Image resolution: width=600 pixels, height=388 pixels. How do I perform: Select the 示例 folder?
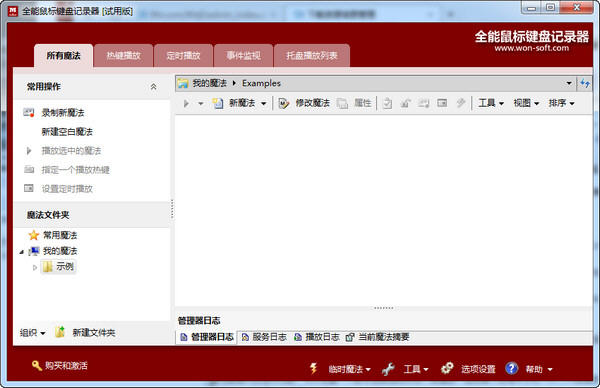pos(58,267)
